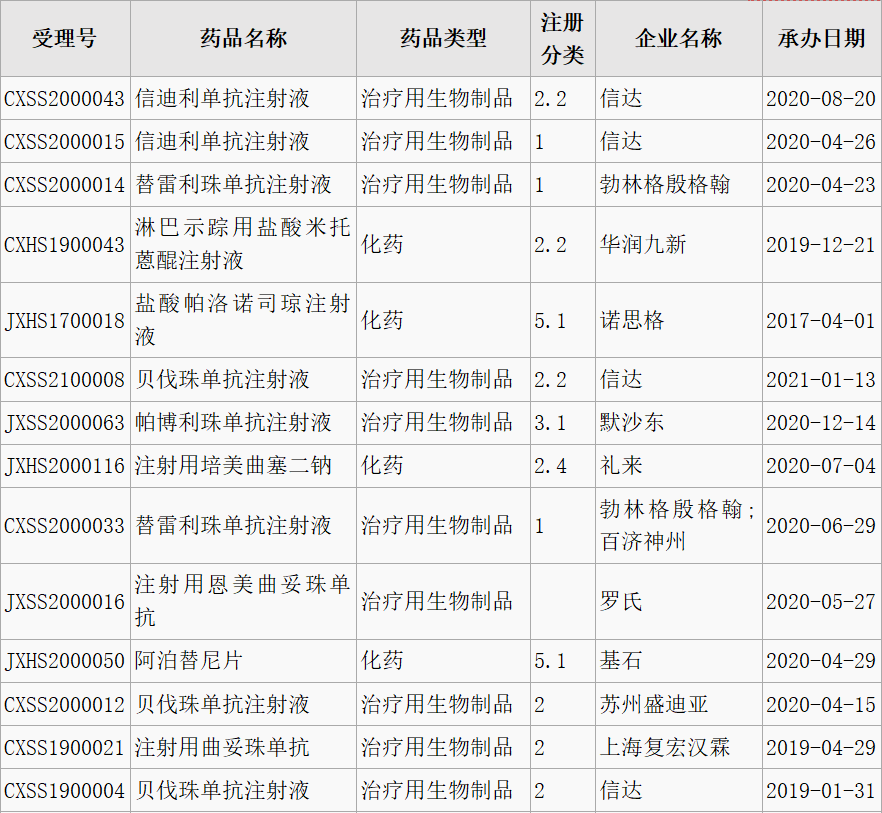882x813 pixels.
Task: Select the 药品类型 column header
Action: [443, 38]
